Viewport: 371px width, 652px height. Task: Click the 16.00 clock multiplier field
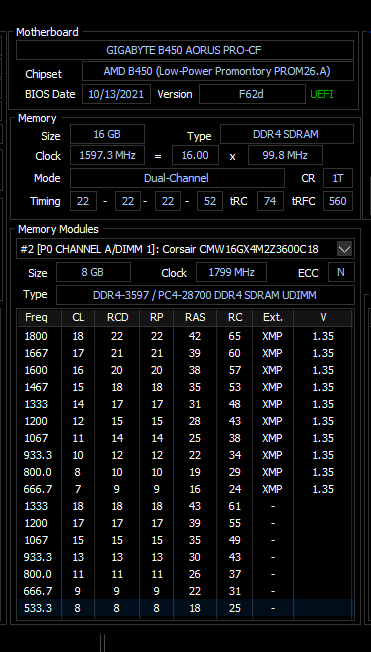(195, 156)
